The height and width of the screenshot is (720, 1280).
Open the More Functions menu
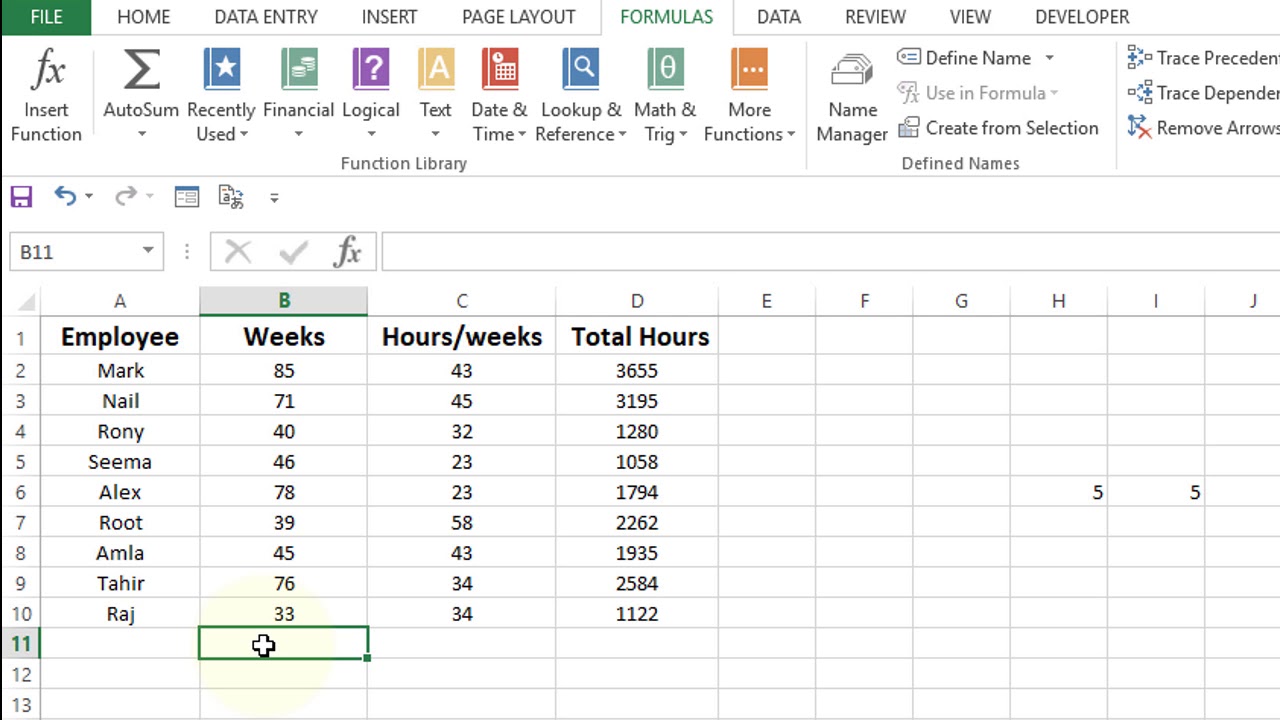749,95
